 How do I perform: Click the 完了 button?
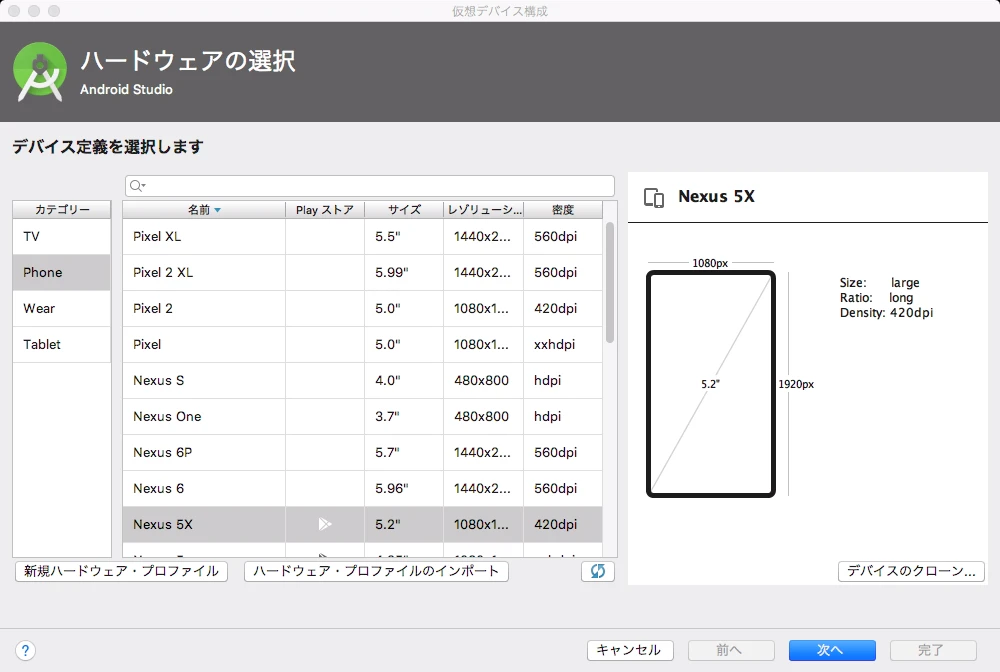[932, 650]
